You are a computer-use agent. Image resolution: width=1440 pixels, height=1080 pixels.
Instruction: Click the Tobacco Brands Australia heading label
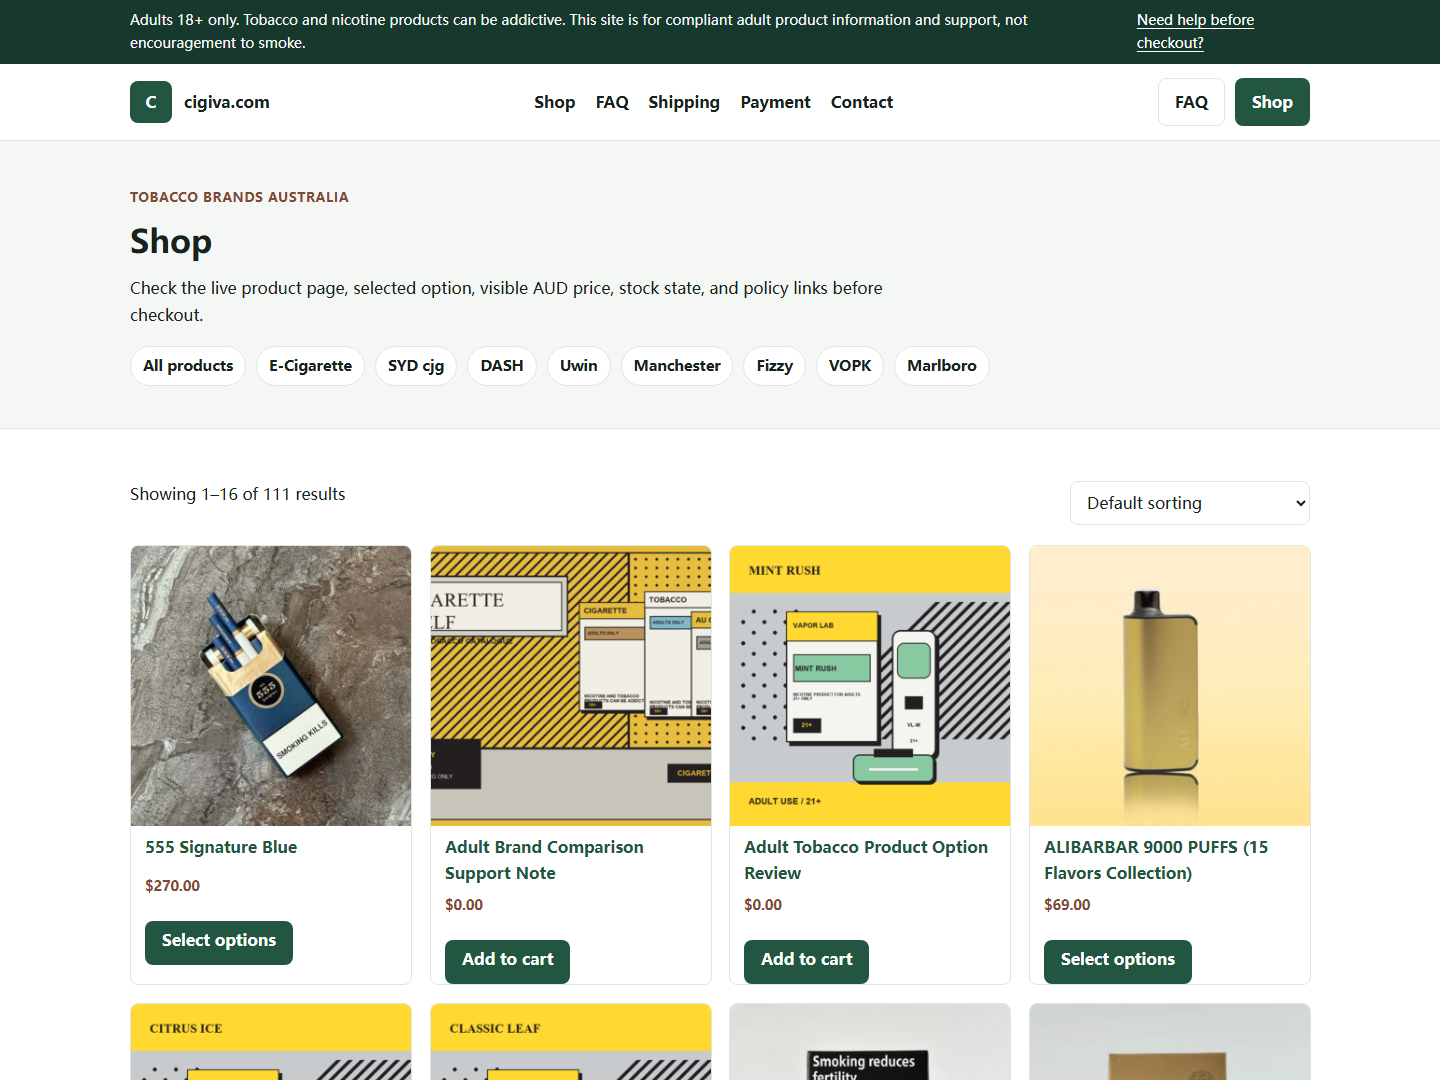tap(239, 197)
